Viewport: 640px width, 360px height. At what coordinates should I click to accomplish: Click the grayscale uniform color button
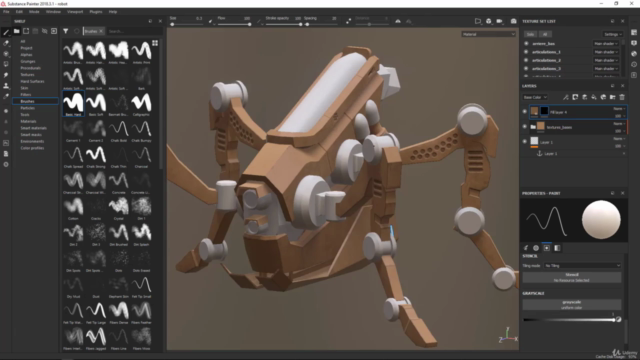572,304
